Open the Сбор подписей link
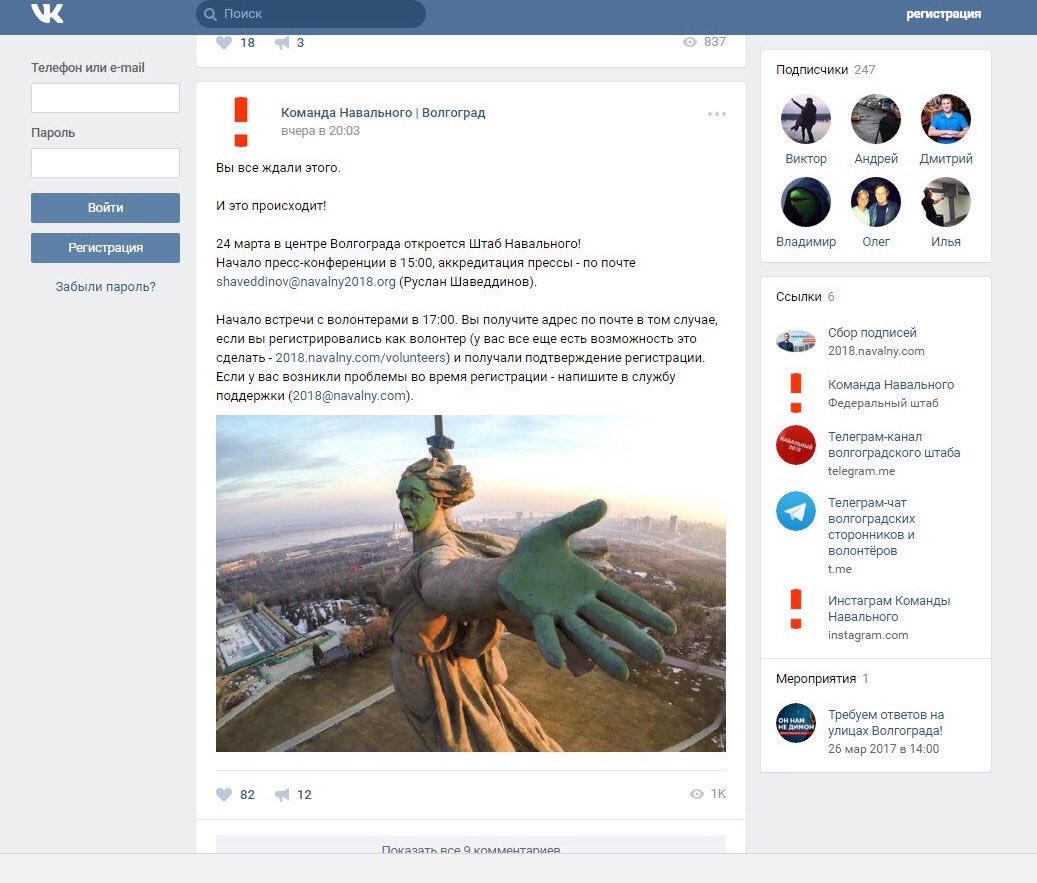The image size is (1037, 883). point(872,333)
